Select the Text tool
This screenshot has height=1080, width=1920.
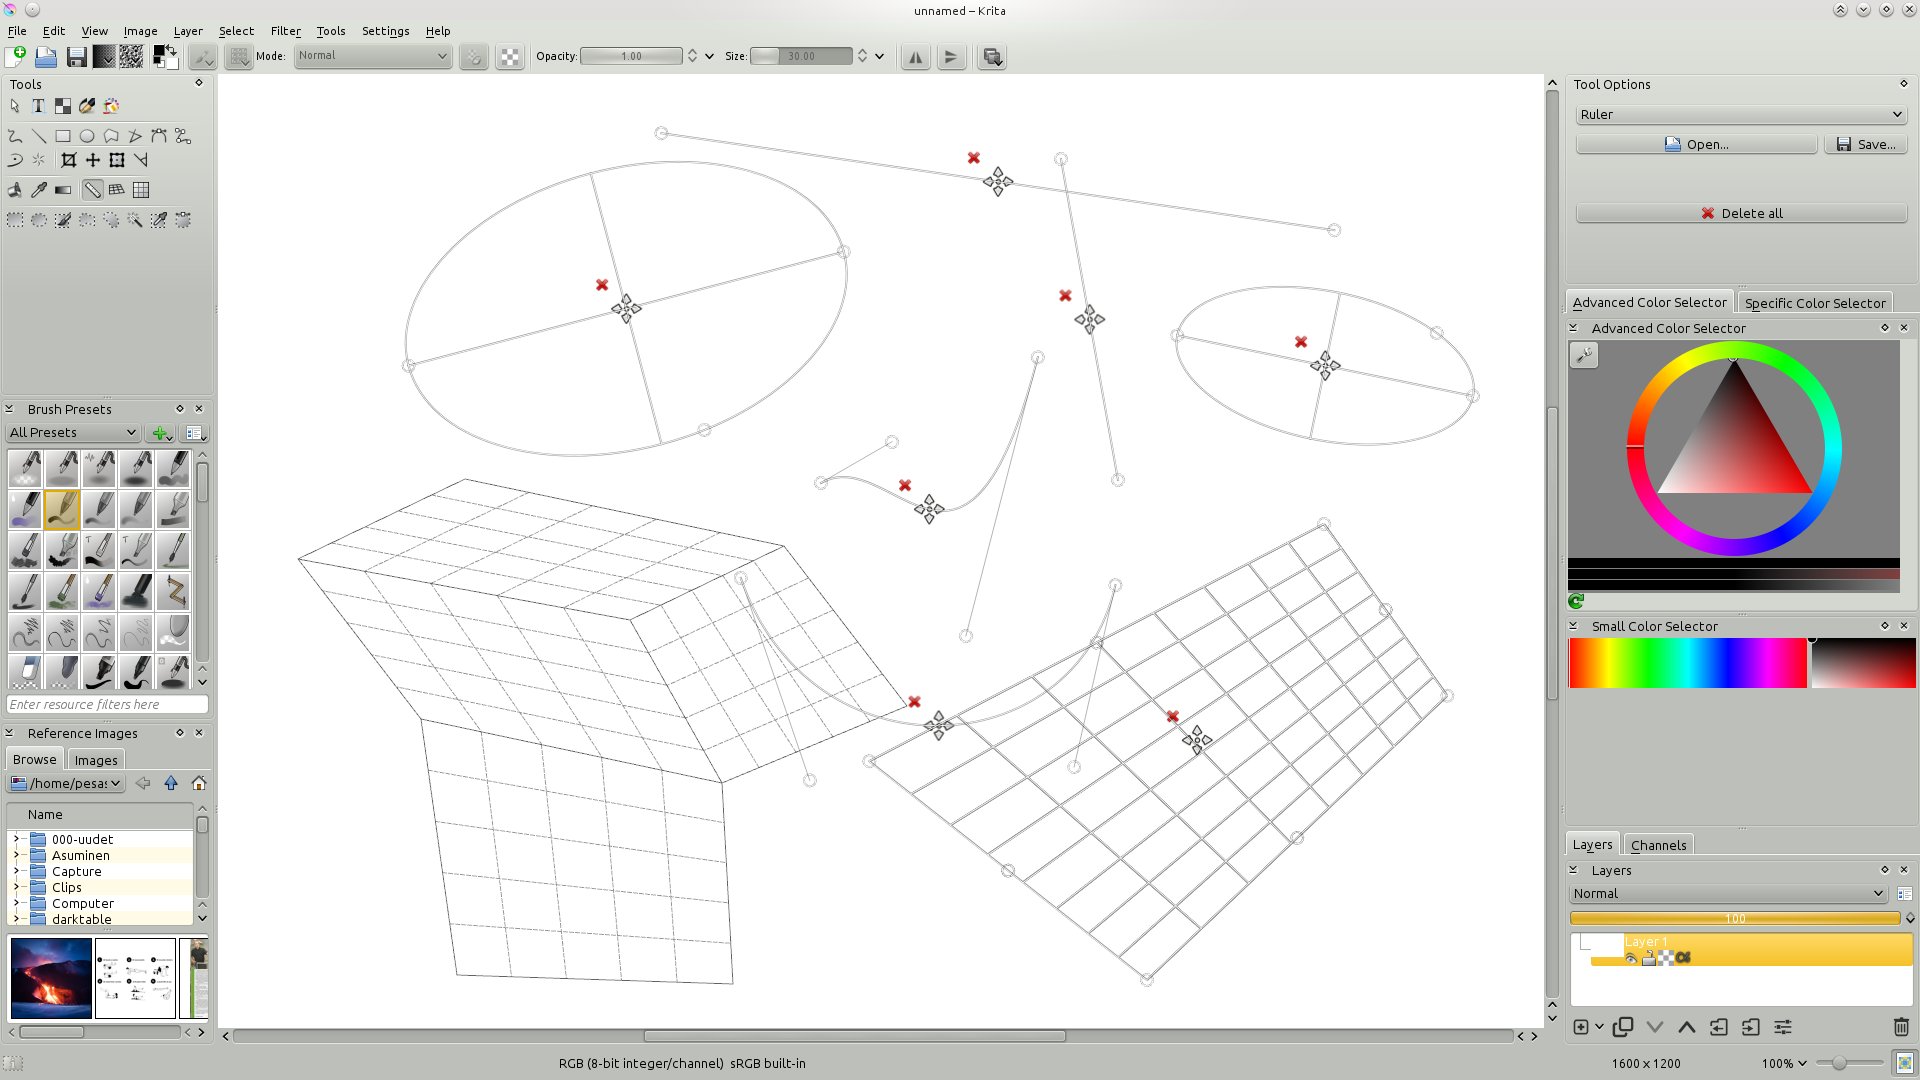pyautogui.click(x=38, y=106)
